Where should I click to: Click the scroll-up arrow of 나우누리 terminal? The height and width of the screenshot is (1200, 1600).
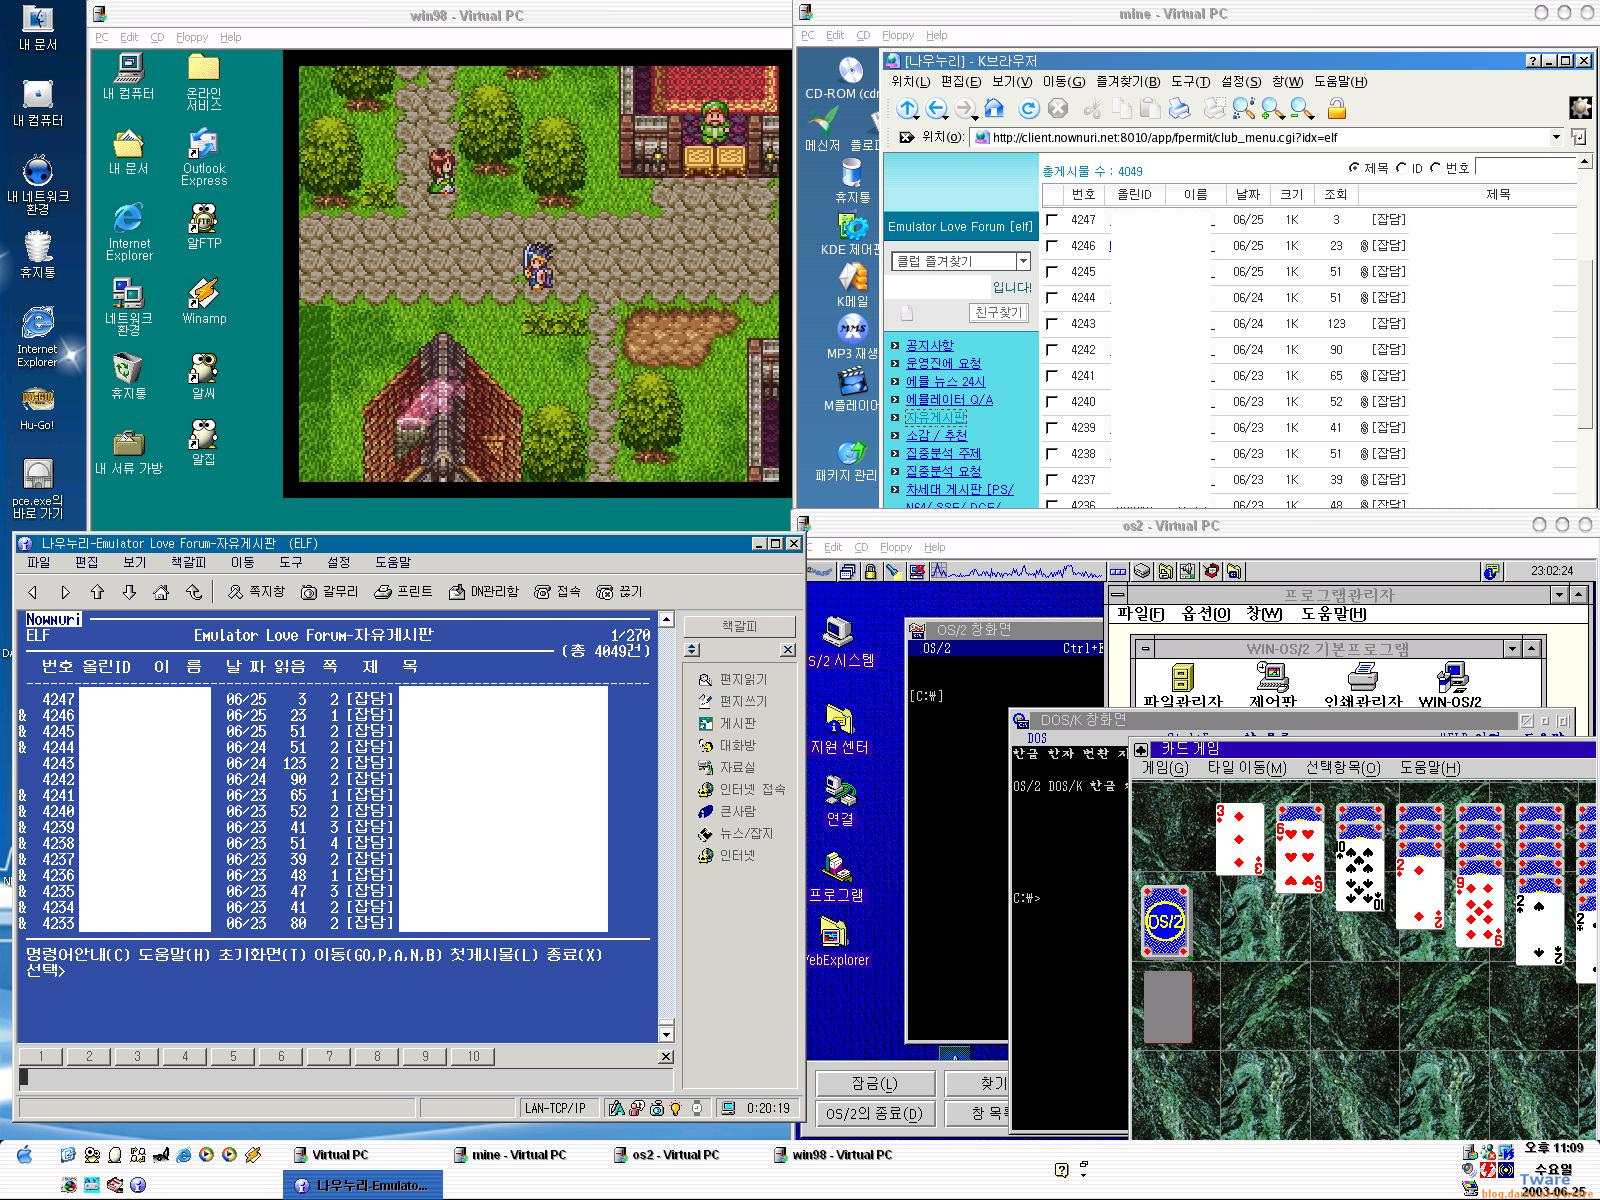click(666, 619)
